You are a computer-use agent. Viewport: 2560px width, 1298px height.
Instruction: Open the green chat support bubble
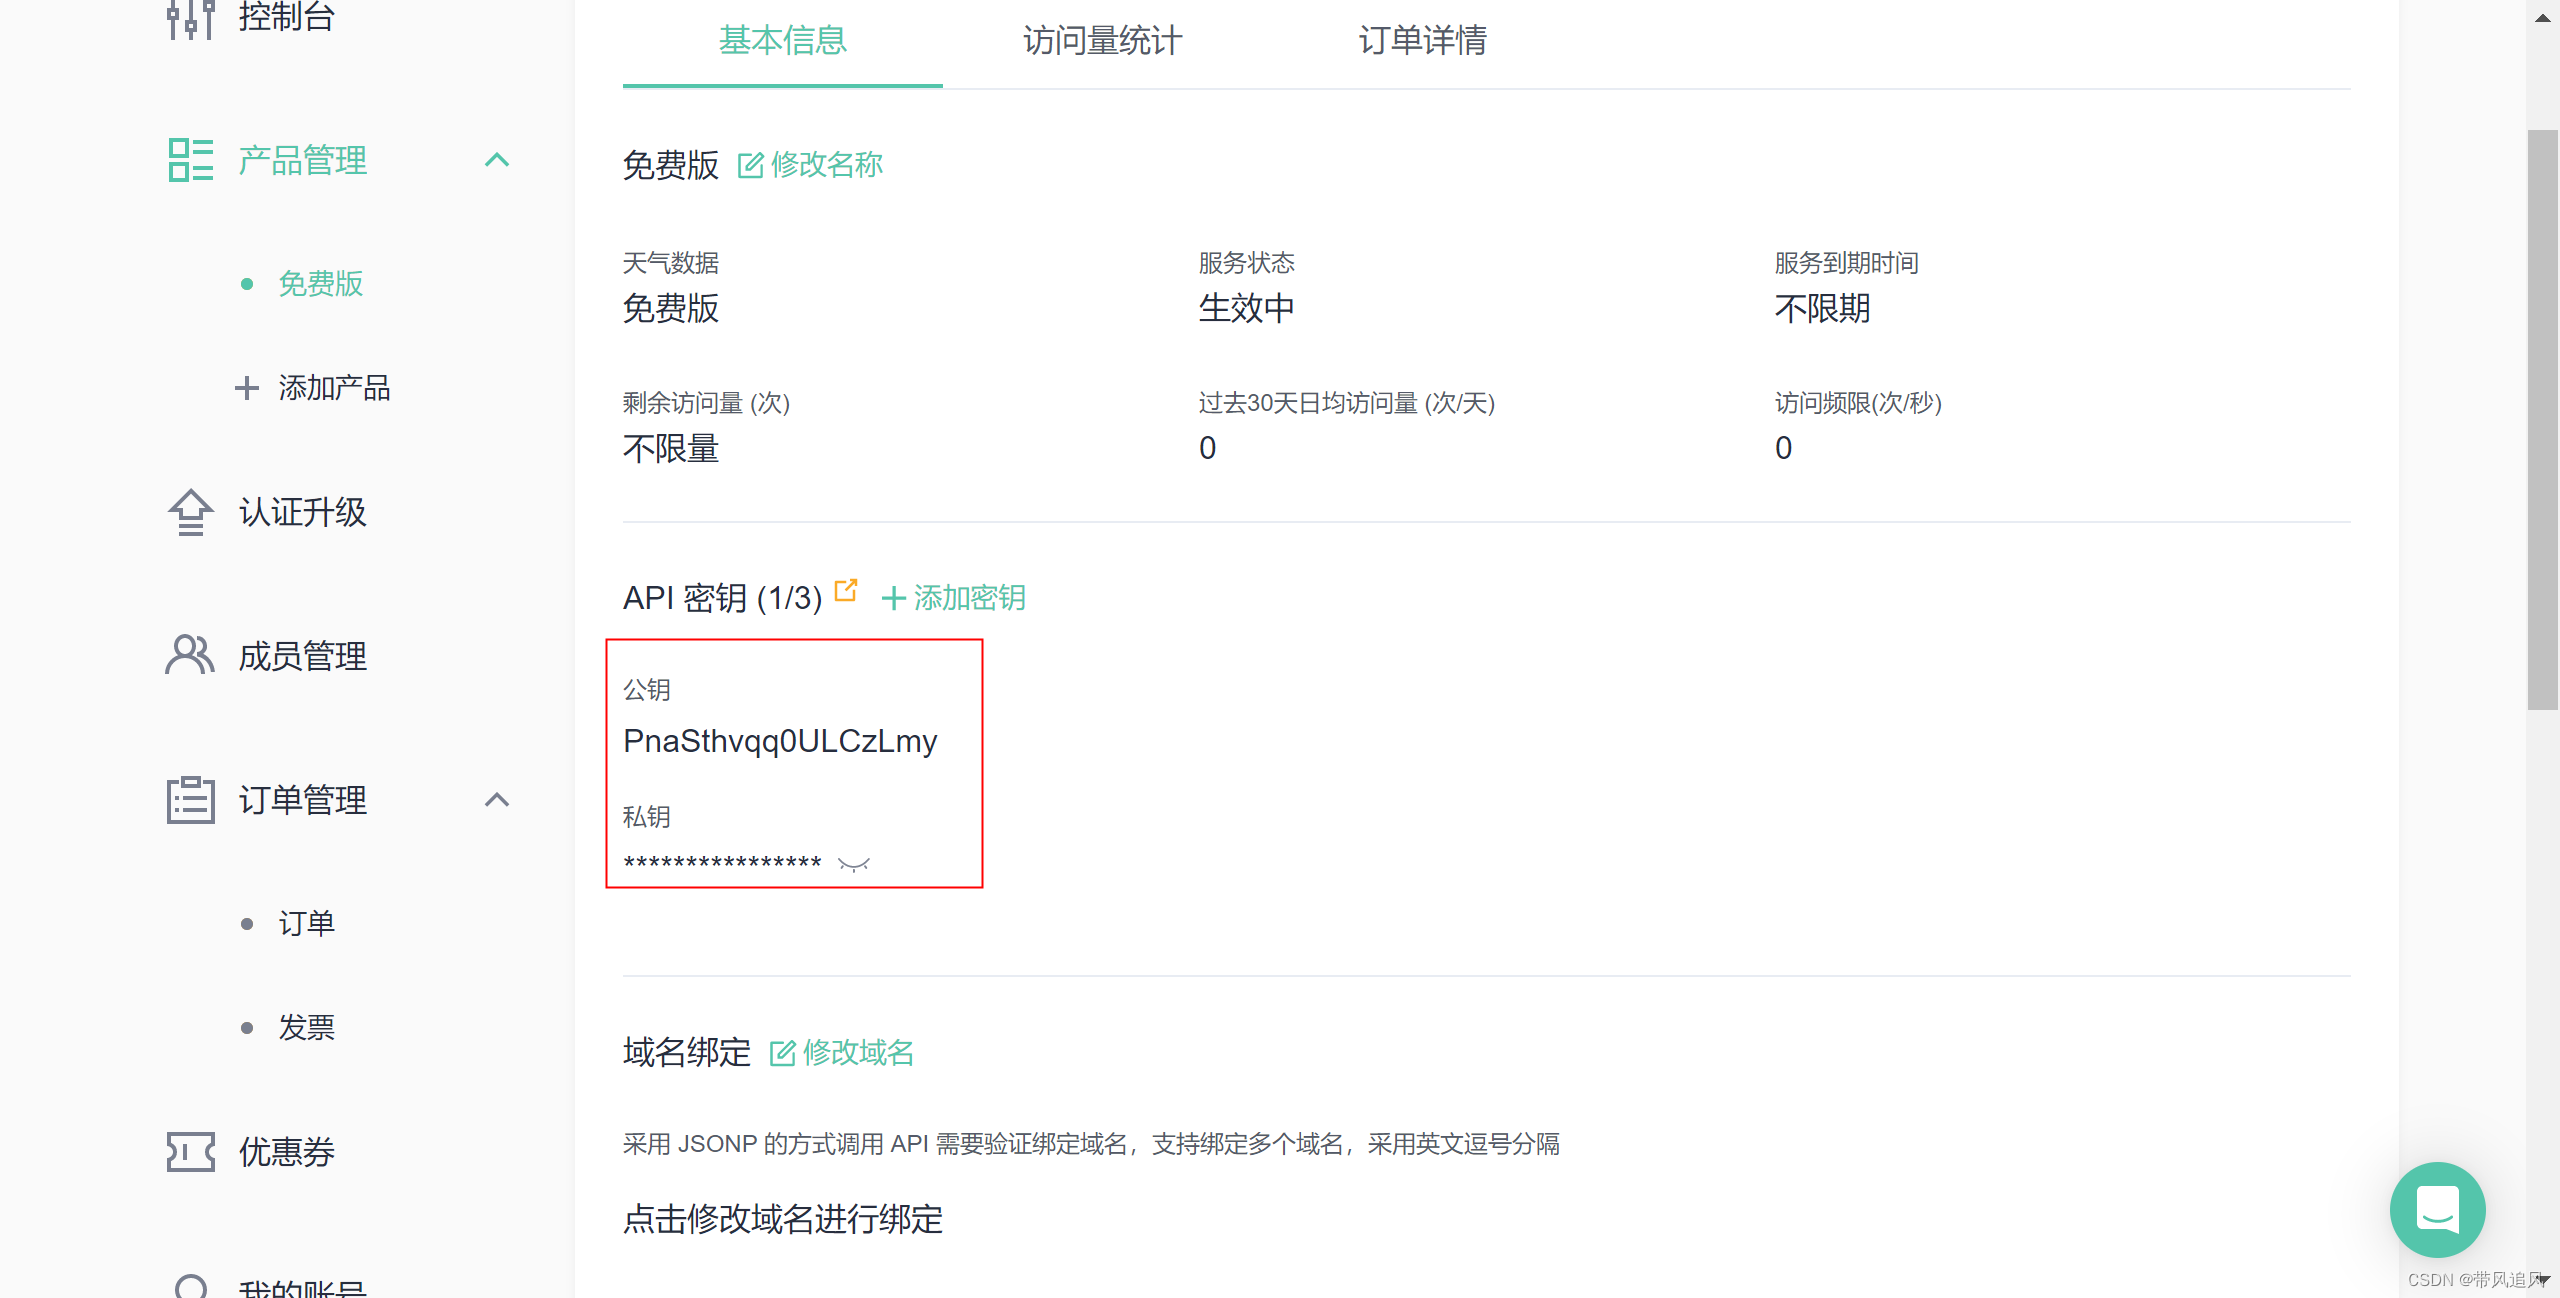point(2437,1209)
